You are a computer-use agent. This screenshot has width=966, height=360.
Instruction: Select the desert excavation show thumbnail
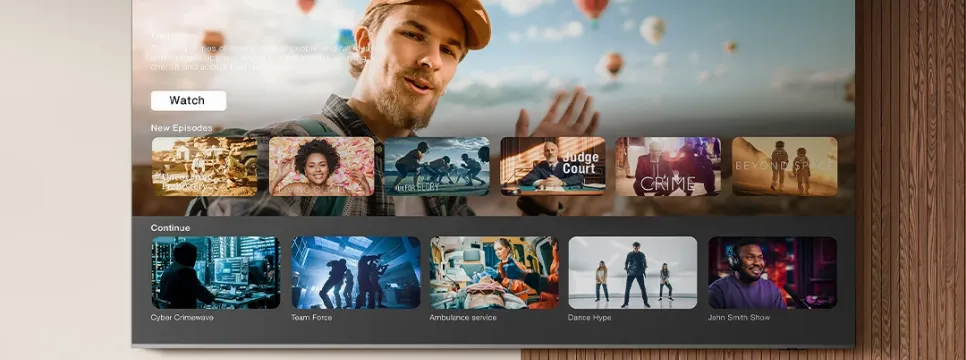205,166
